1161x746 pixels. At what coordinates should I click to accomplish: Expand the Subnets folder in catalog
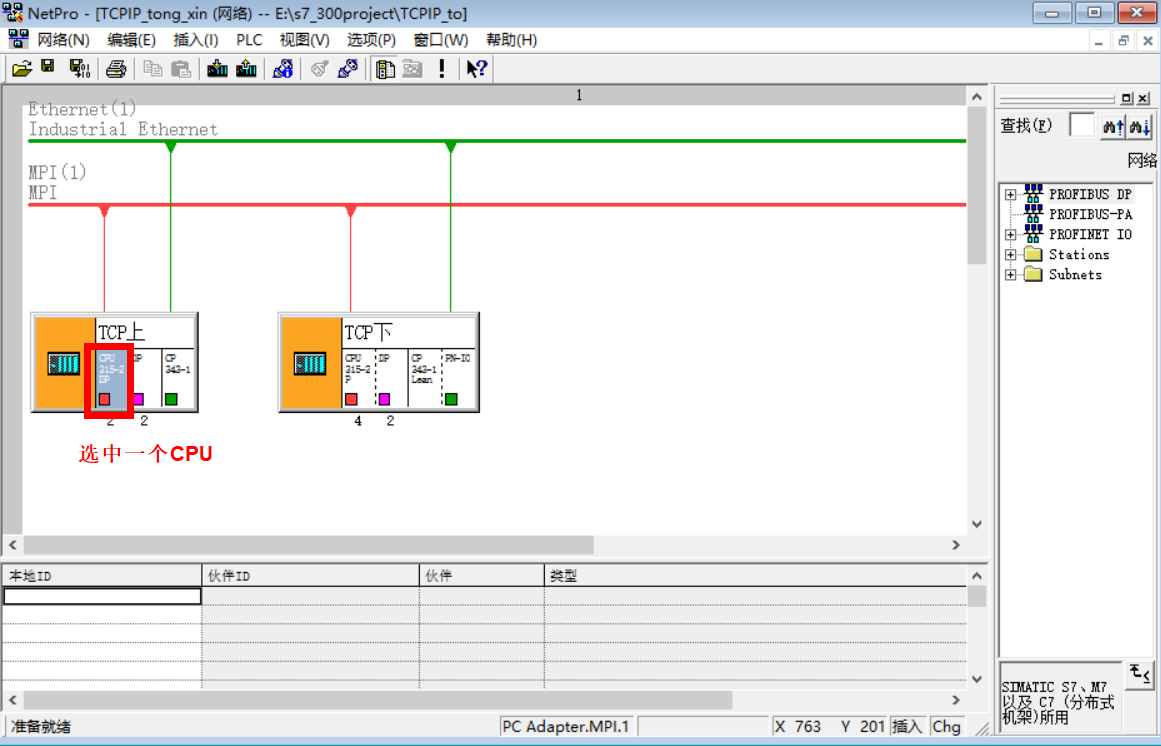pos(1011,275)
